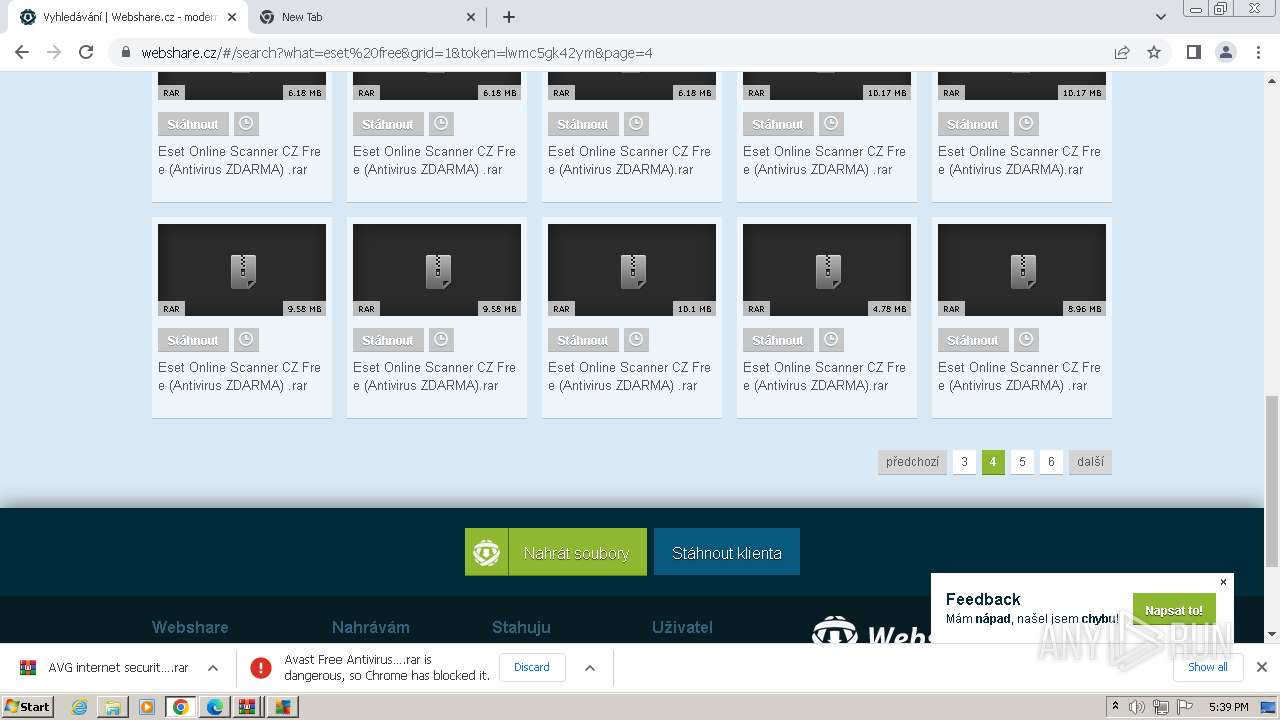Open the volume control in tray

tap(1137, 707)
